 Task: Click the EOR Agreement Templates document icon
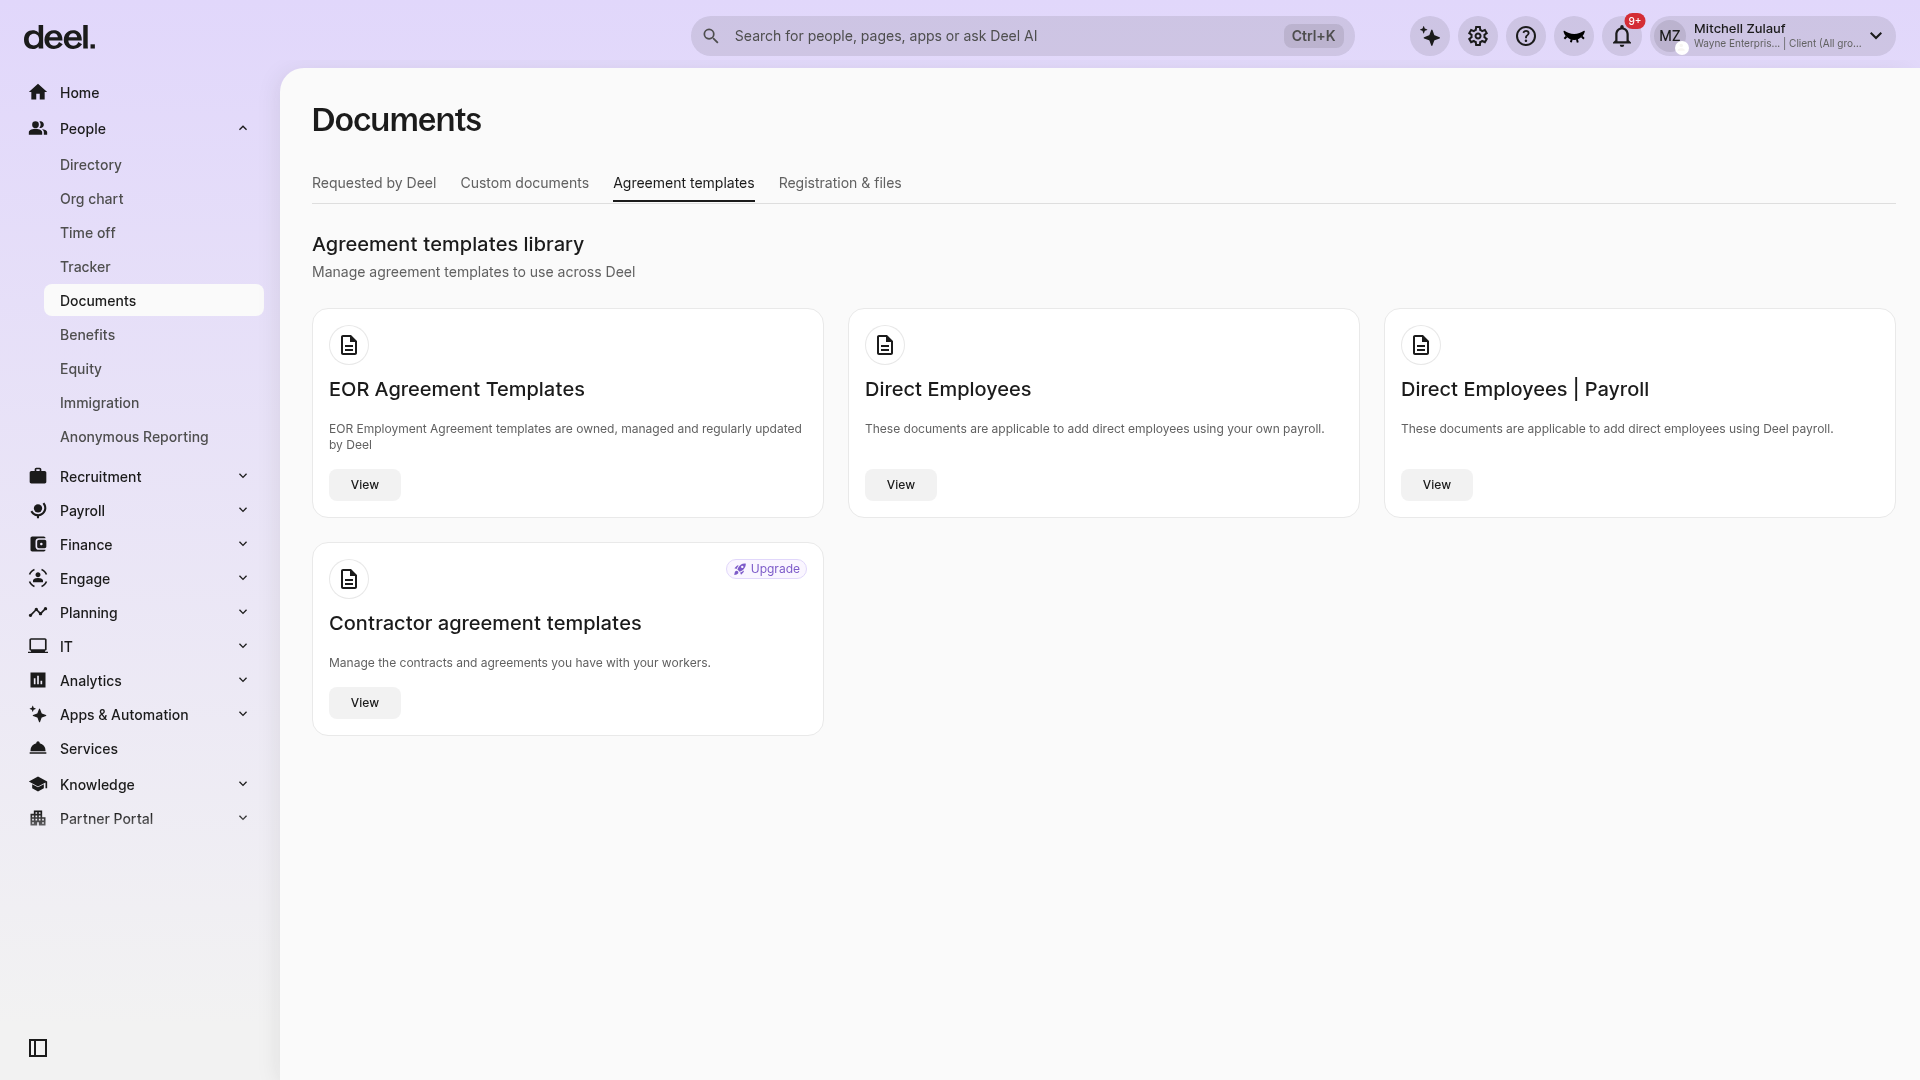pos(349,345)
